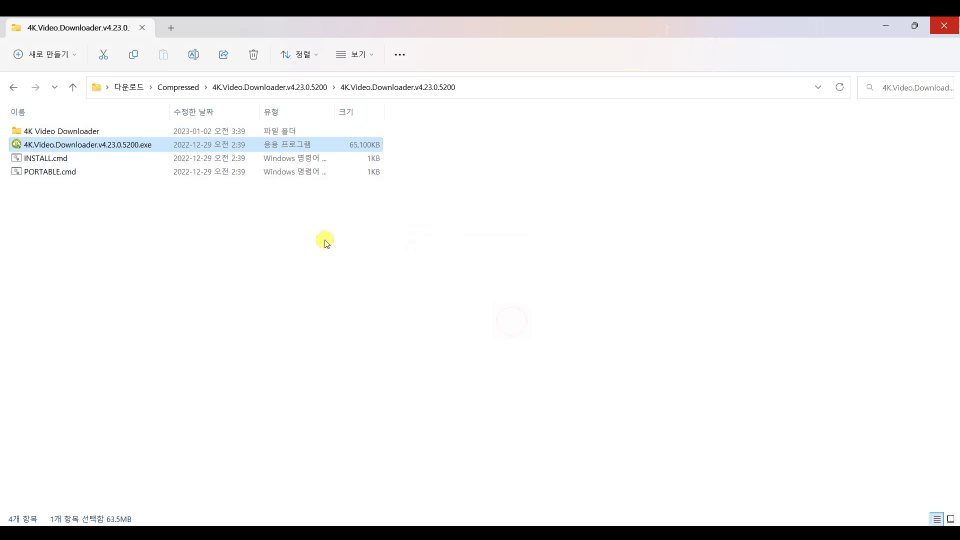The image size is (960, 540).
Task: Navigate to Compressed in breadcrumb
Action: pos(178,87)
